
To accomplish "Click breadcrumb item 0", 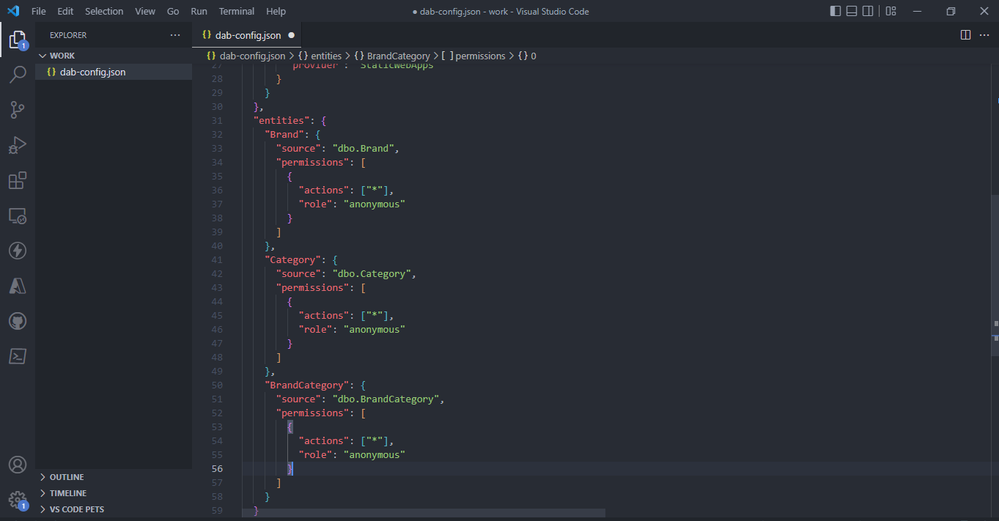I will point(527,56).
